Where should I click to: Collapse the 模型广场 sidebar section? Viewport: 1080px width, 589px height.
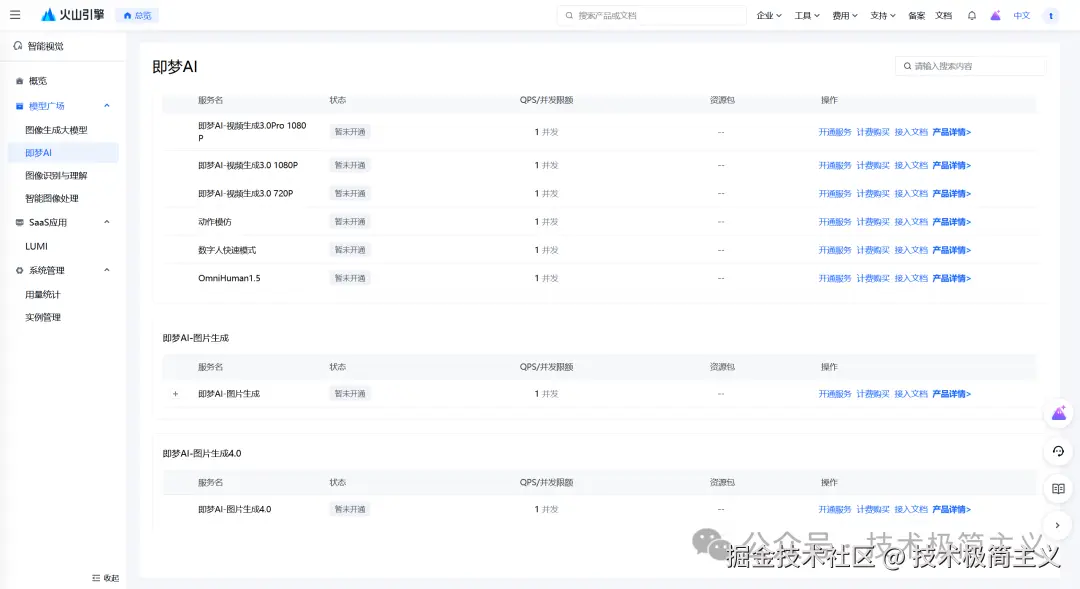(107, 105)
